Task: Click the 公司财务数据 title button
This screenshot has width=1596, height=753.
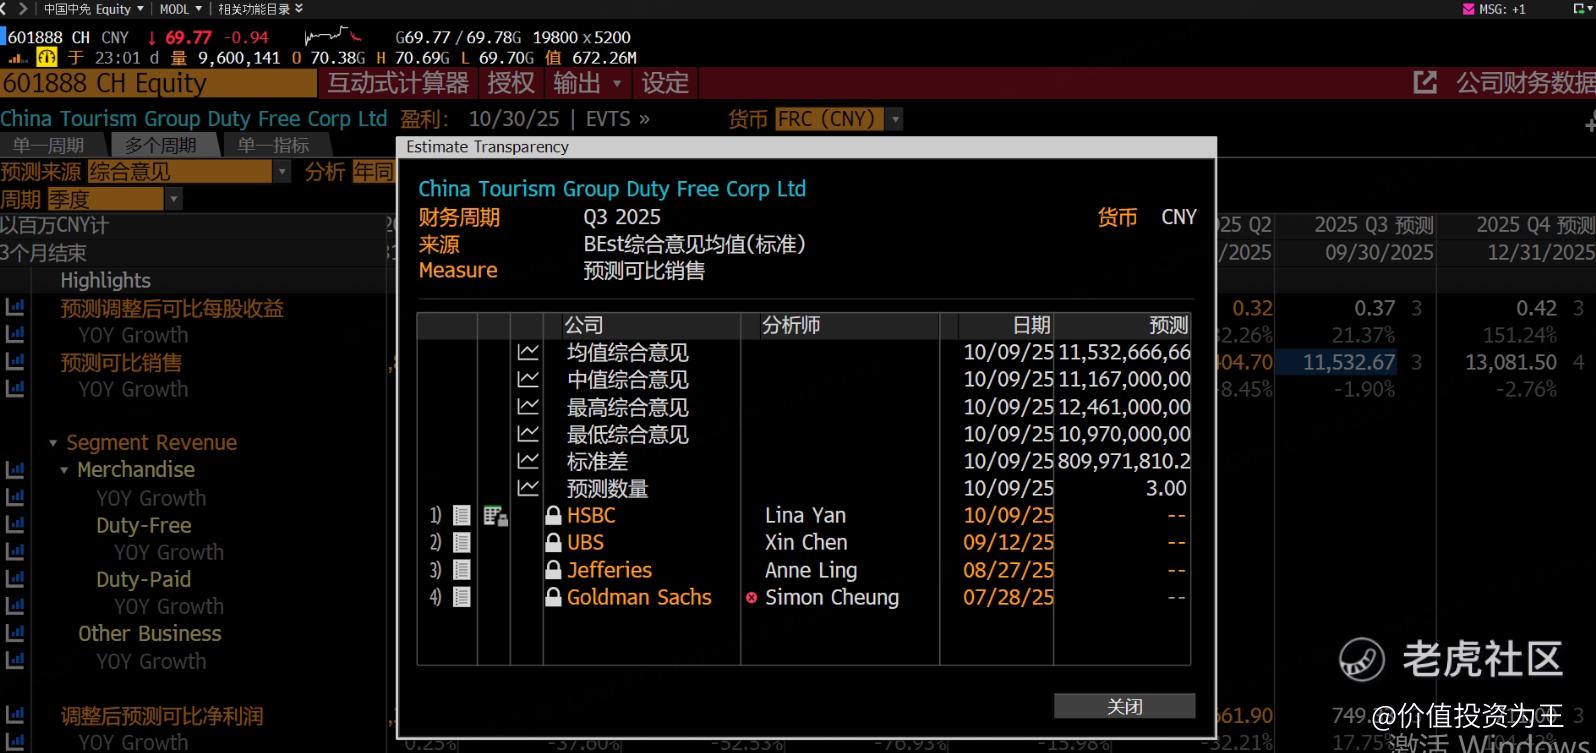Action: click(x=1525, y=83)
